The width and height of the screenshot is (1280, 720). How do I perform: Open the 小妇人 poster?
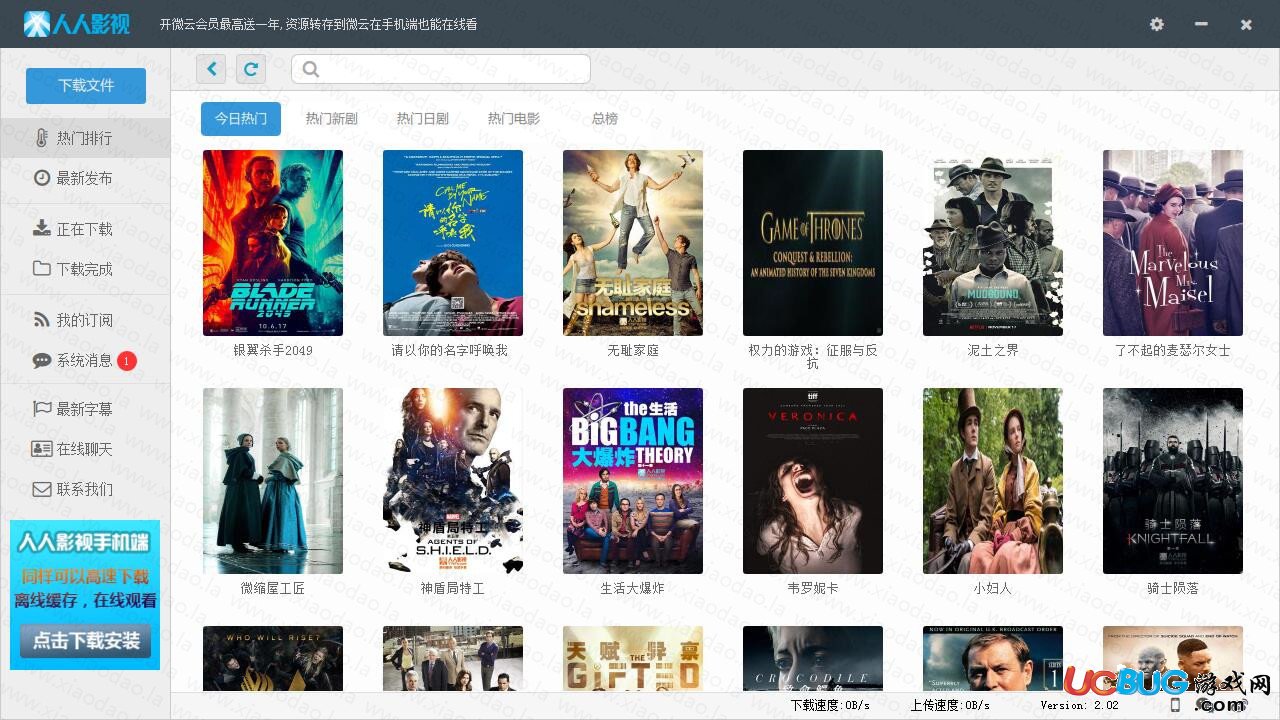point(993,481)
